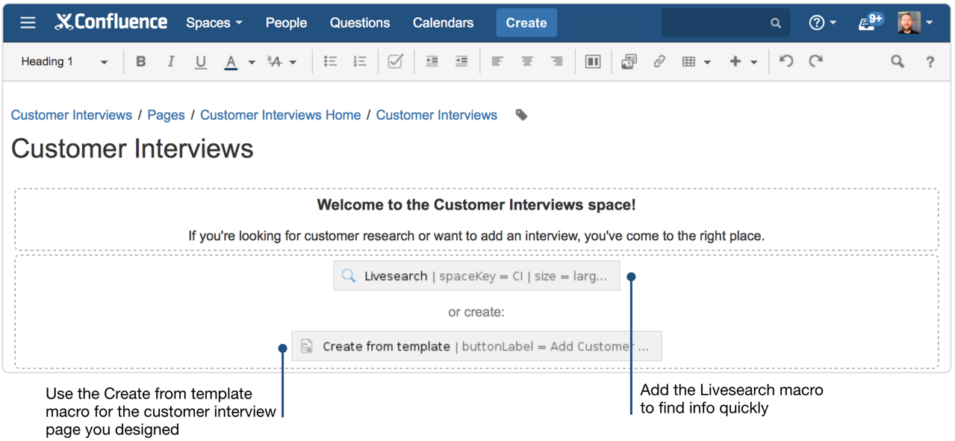The image size is (955, 441).
Task: Toggle italic formatting
Action: (x=171, y=62)
